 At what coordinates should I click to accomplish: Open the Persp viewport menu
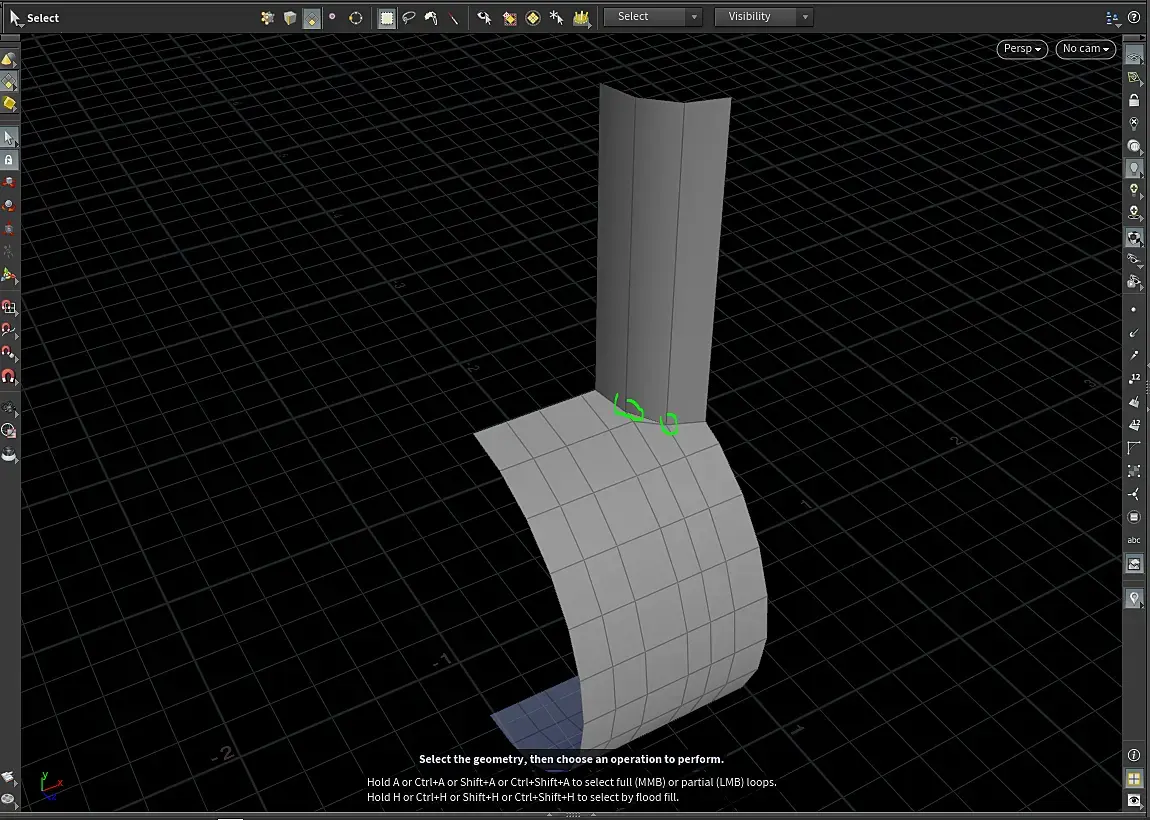(1022, 49)
